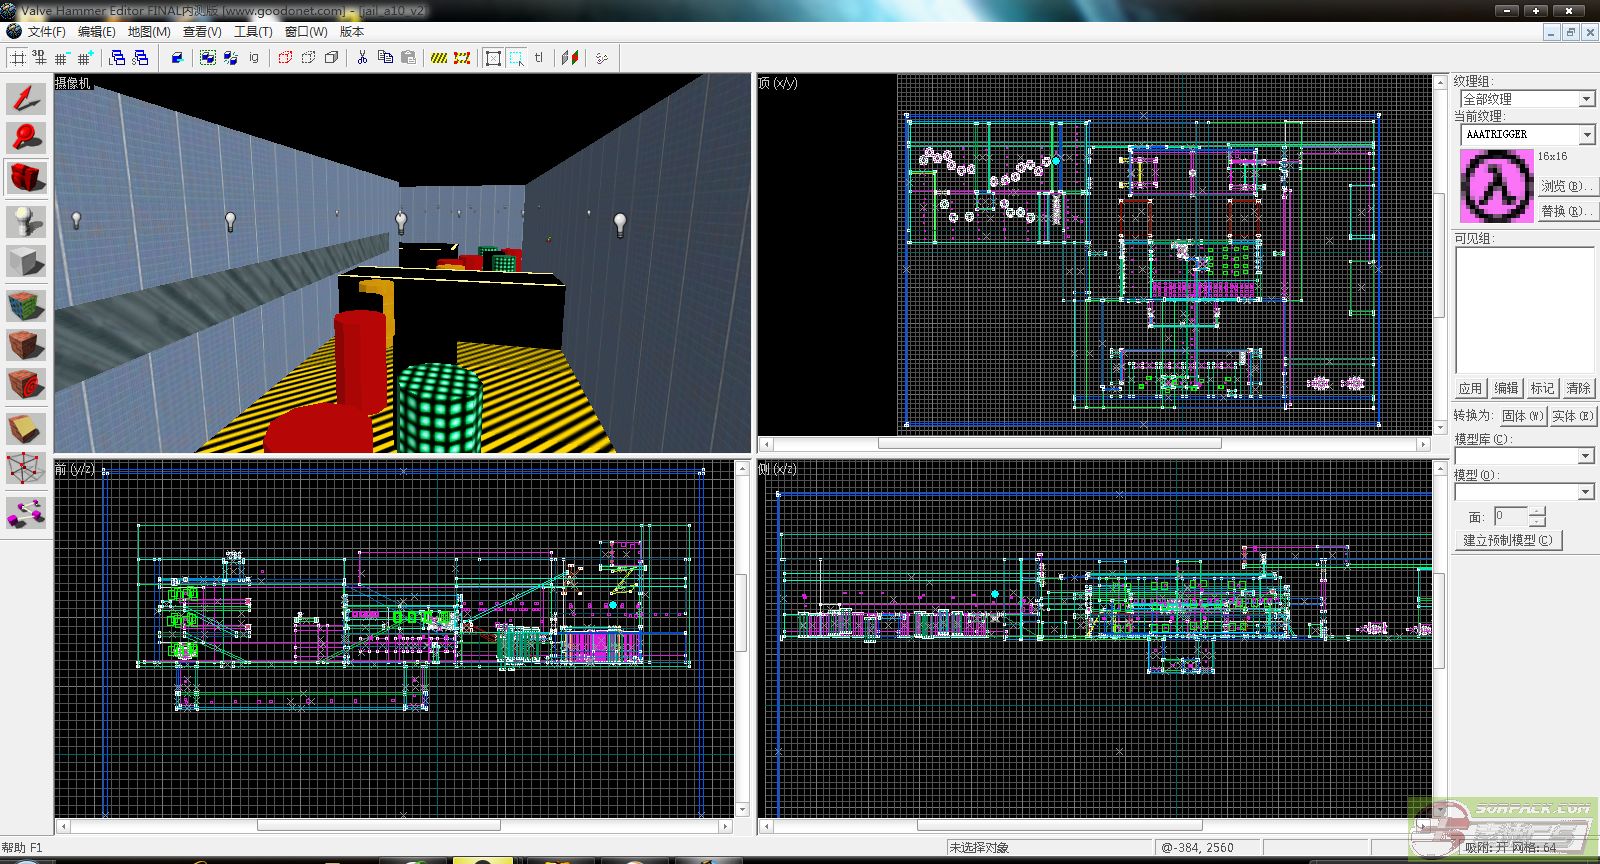
Task: Activate the Magnify tool
Action: coord(26,137)
